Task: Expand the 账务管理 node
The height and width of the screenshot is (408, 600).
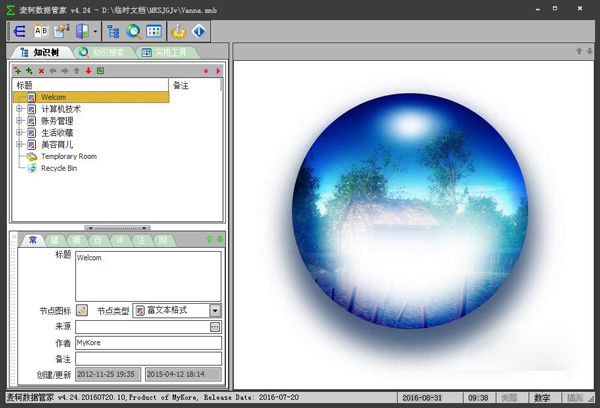Action: pos(19,121)
